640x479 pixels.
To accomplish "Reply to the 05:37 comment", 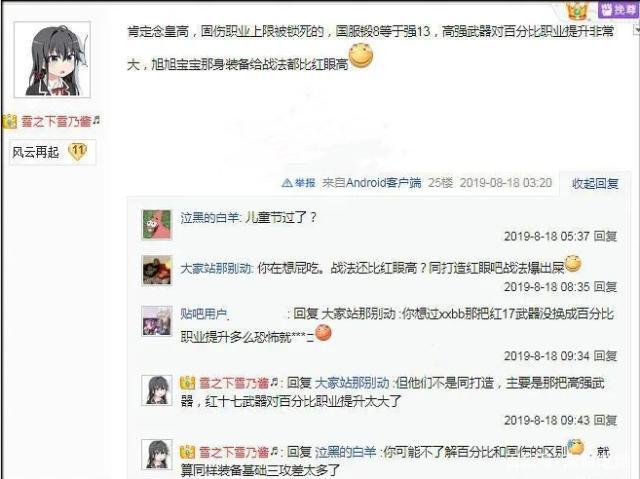I will [605, 236].
